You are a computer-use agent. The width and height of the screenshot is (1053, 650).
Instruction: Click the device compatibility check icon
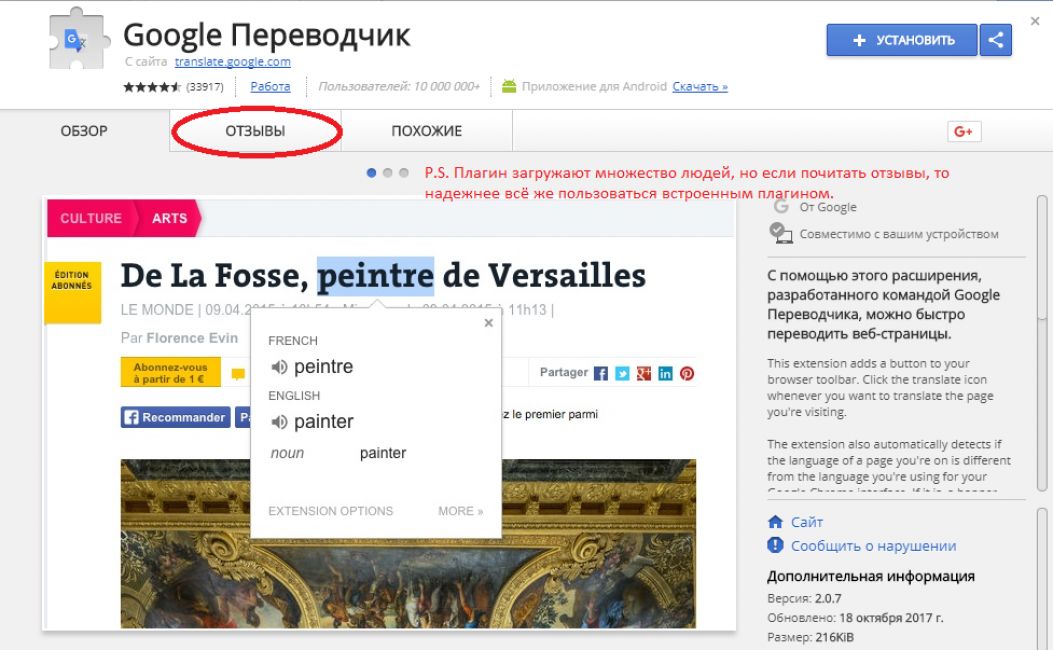coord(780,233)
